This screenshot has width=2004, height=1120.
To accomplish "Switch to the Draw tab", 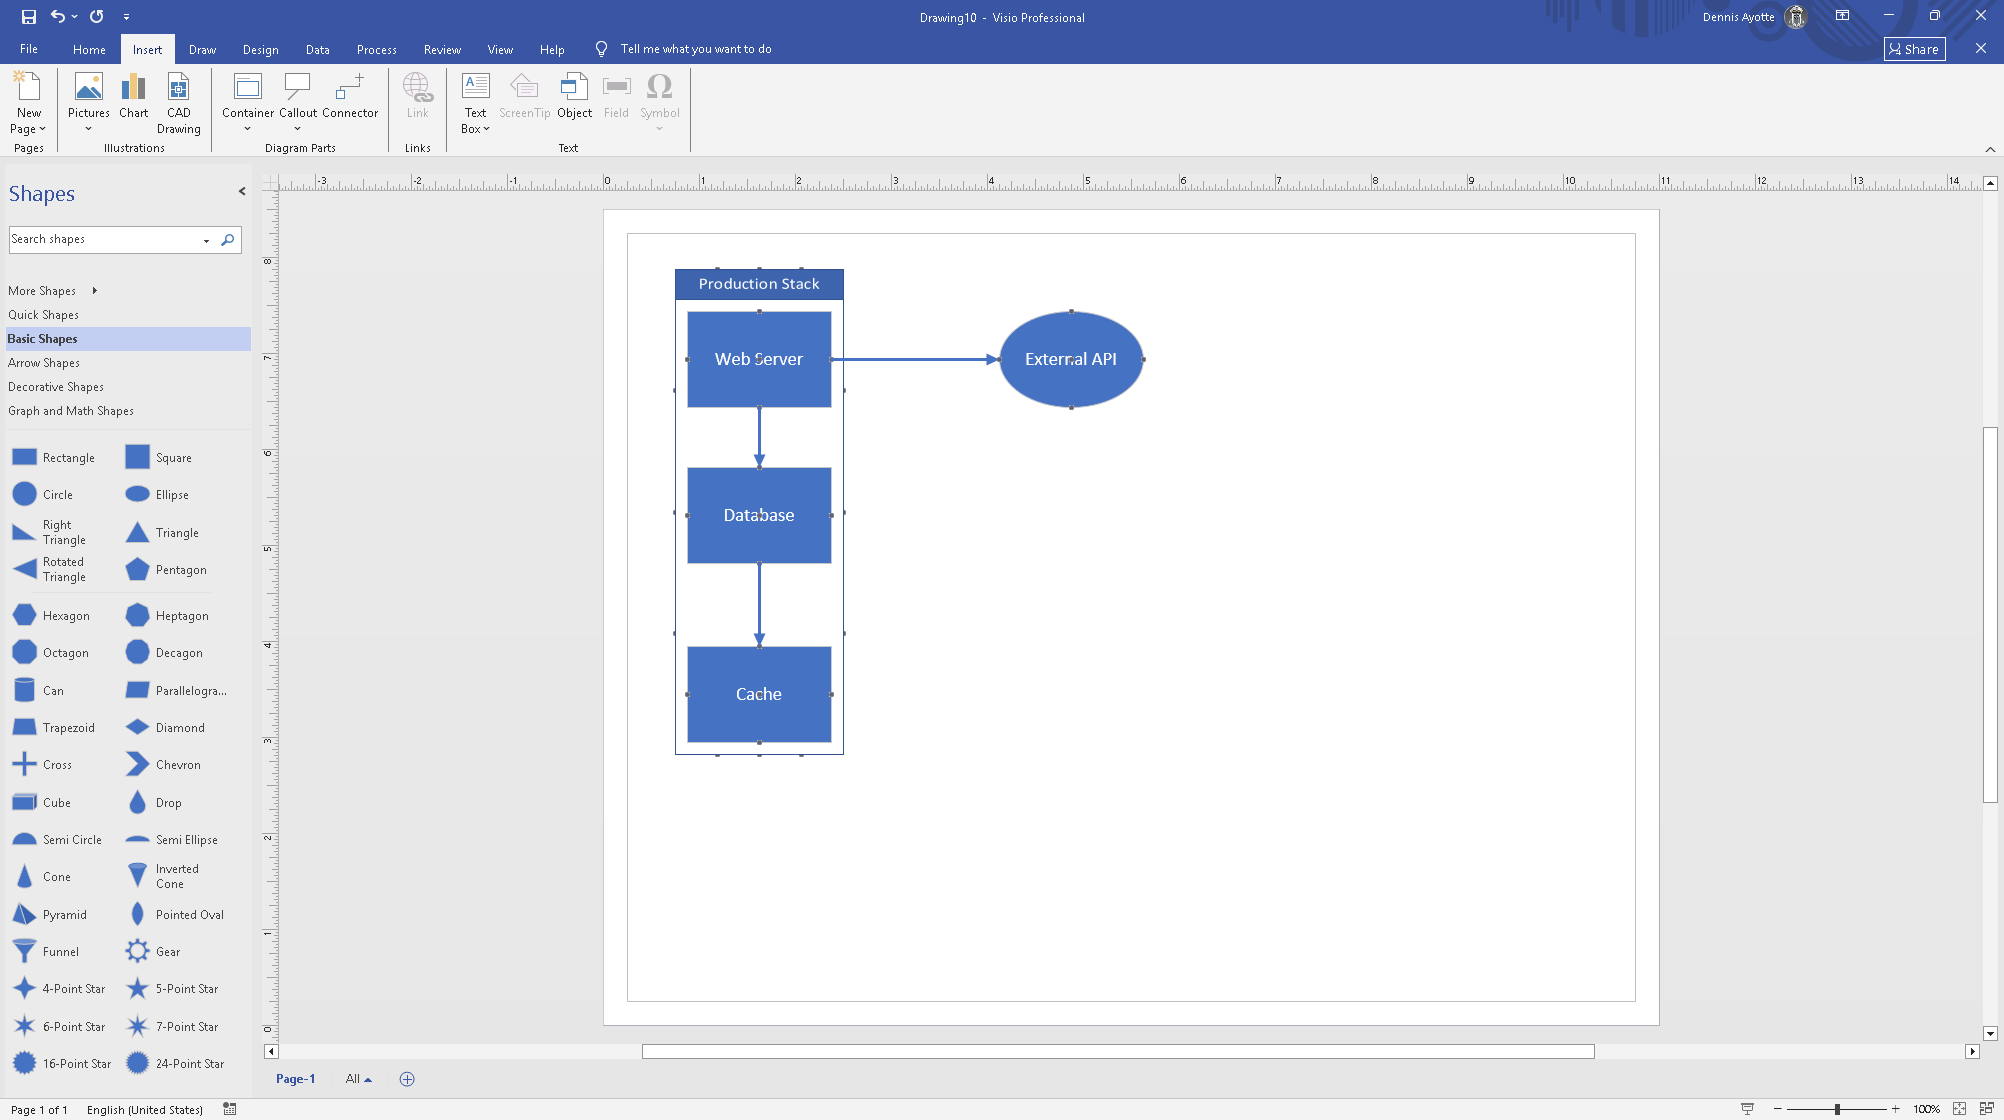I will click(202, 49).
